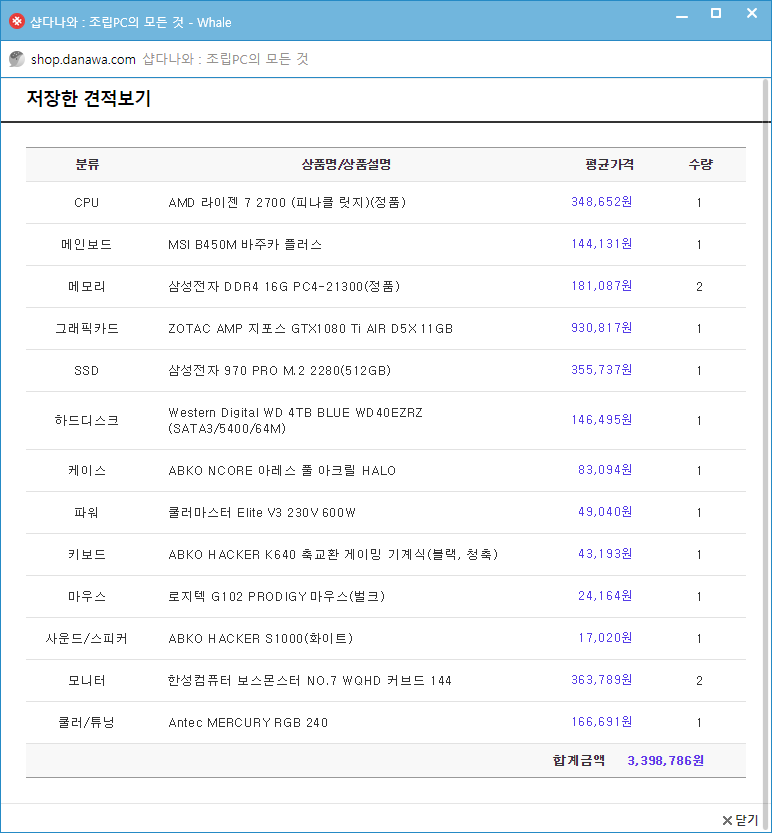Select 삼성전자 970 PRO M.2 2280 product name
Image resolution: width=772 pixels, height=833 pixels.
(x=279, y=370)
